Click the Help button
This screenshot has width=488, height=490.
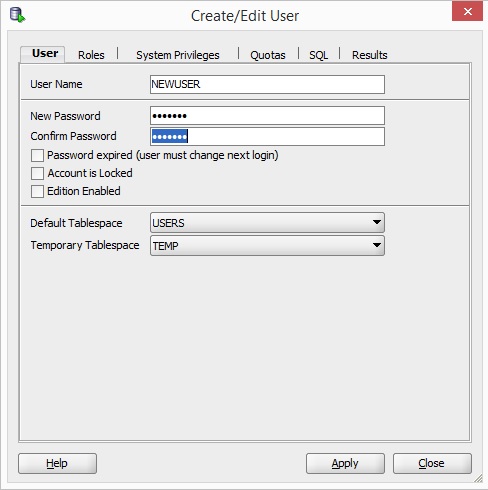pos(57,463)
